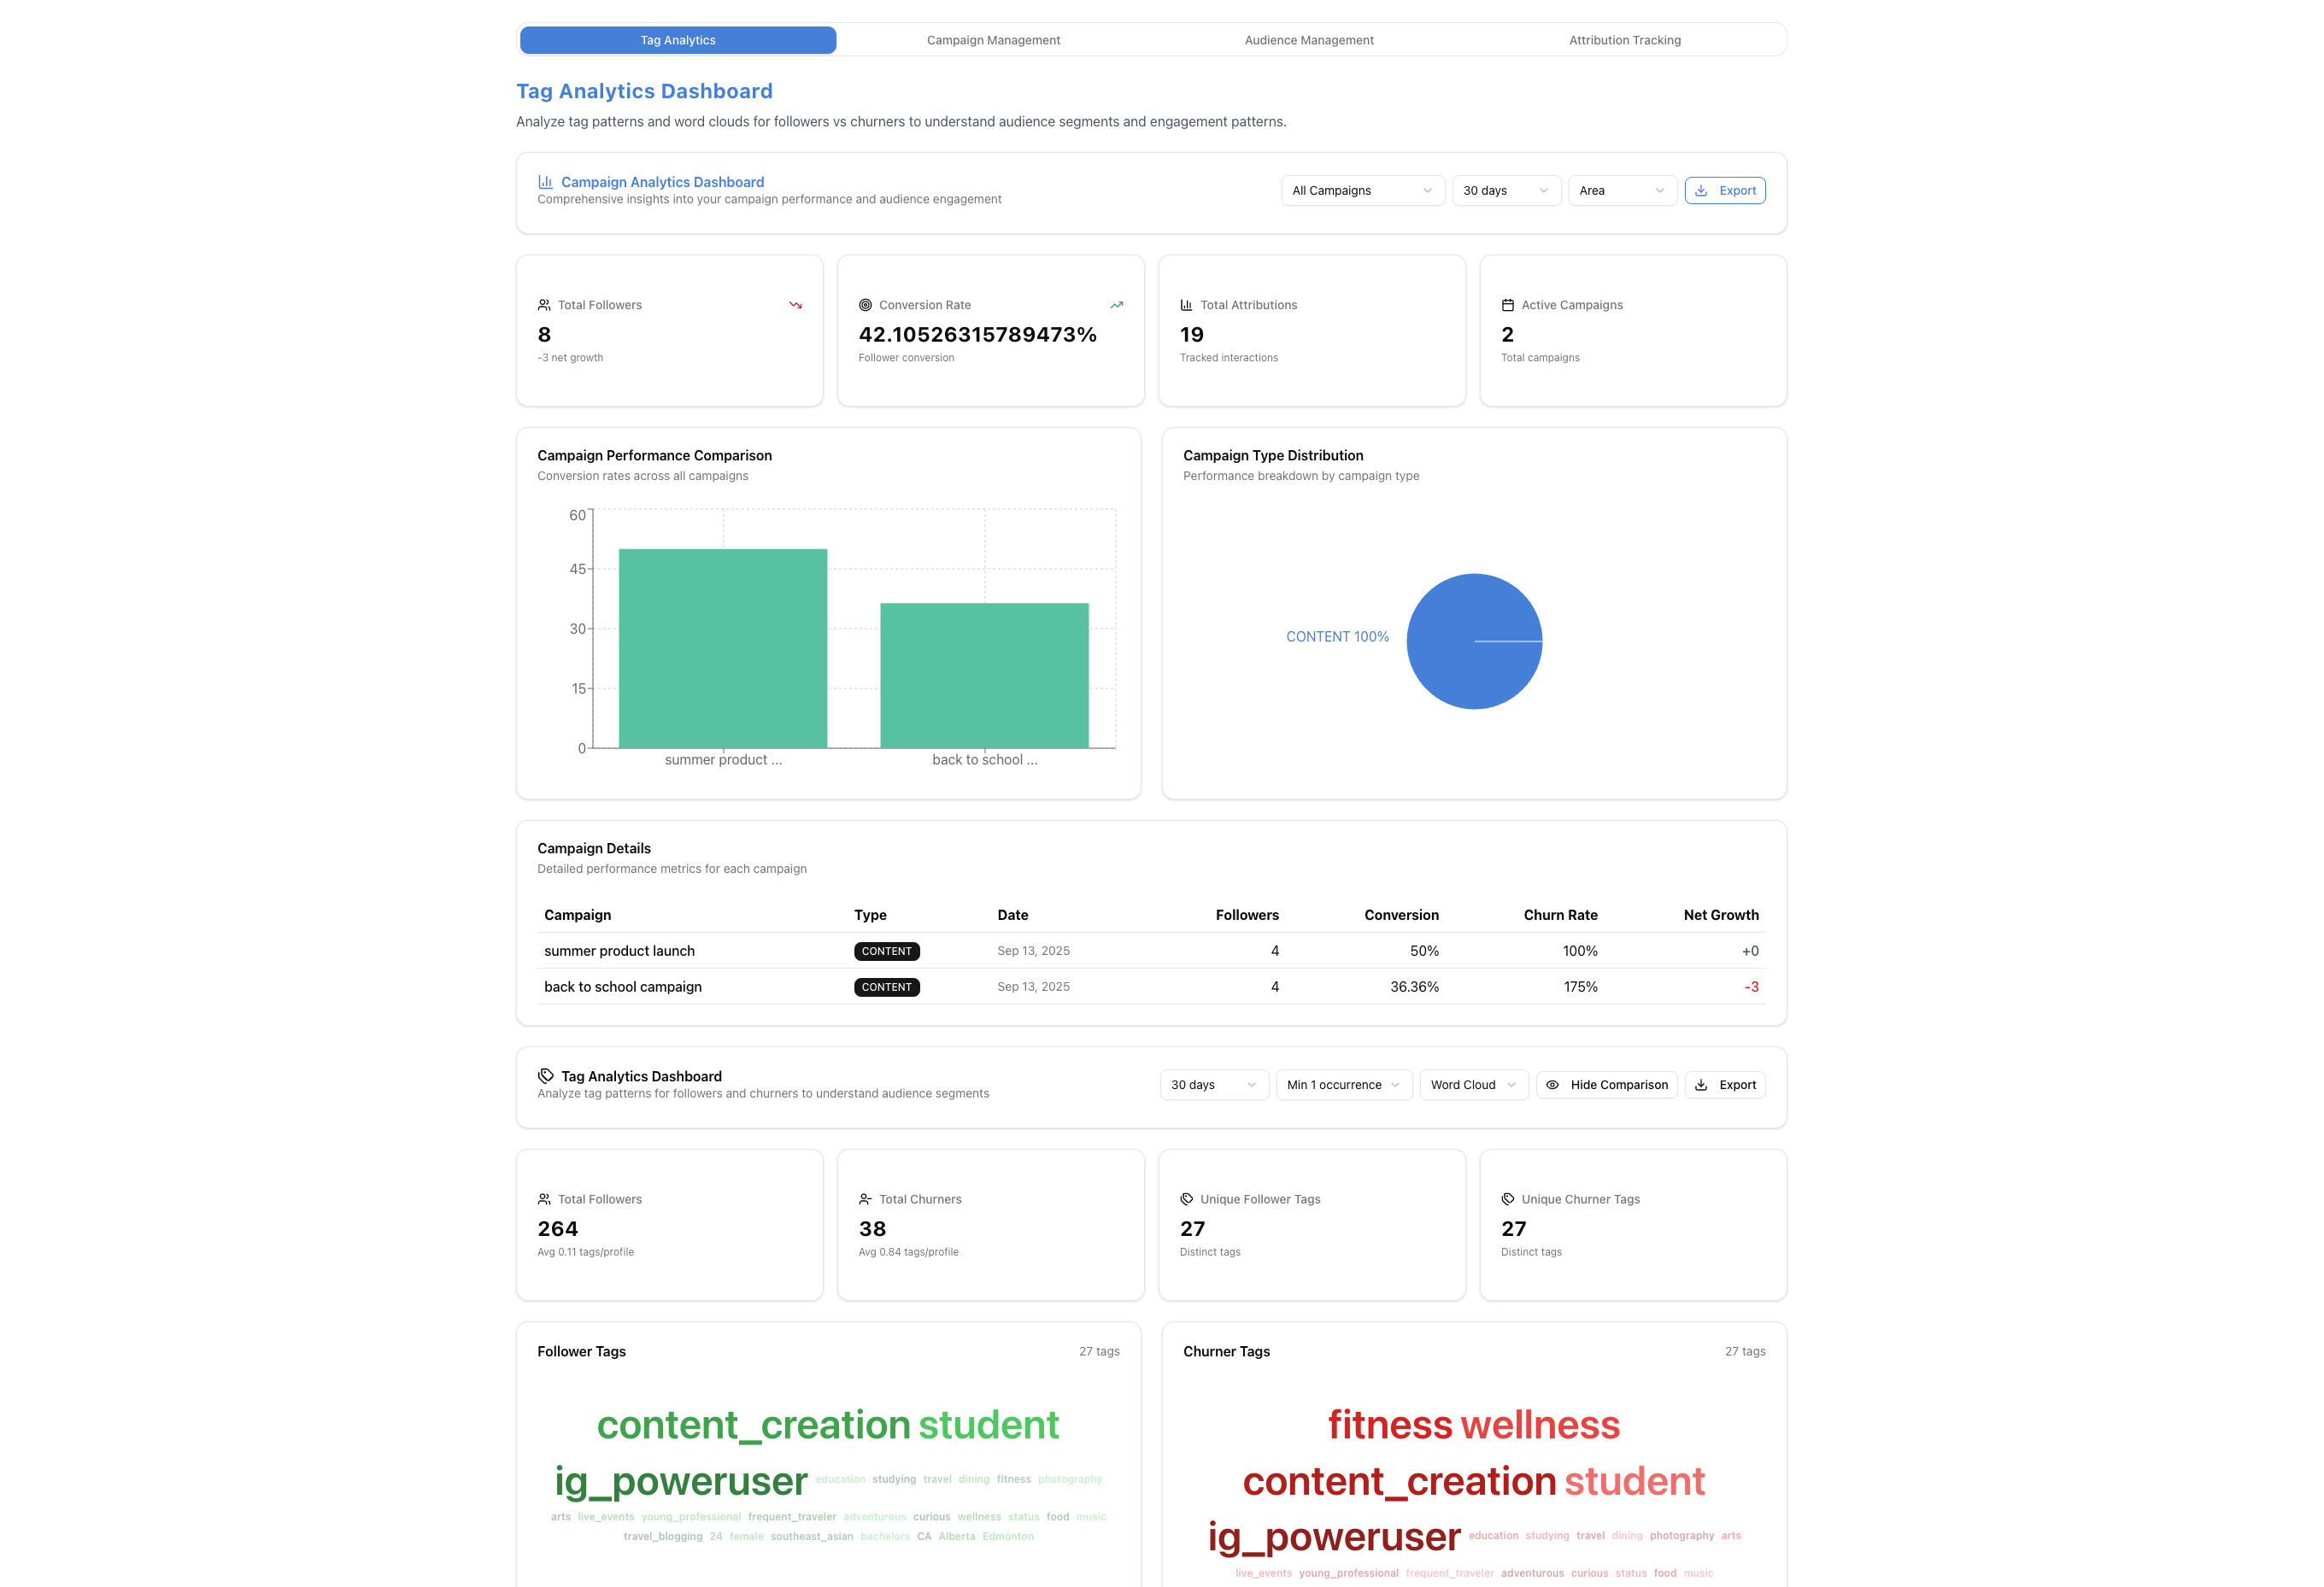
Task: Click the target icon beside Conversion Rate
Action: point(865,305)
